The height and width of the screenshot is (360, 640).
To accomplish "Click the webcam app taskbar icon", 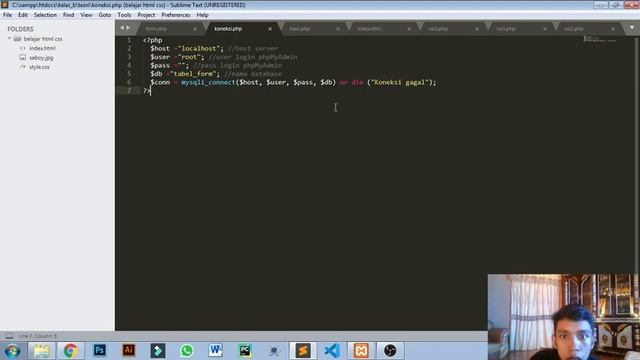I will [274, 351].
